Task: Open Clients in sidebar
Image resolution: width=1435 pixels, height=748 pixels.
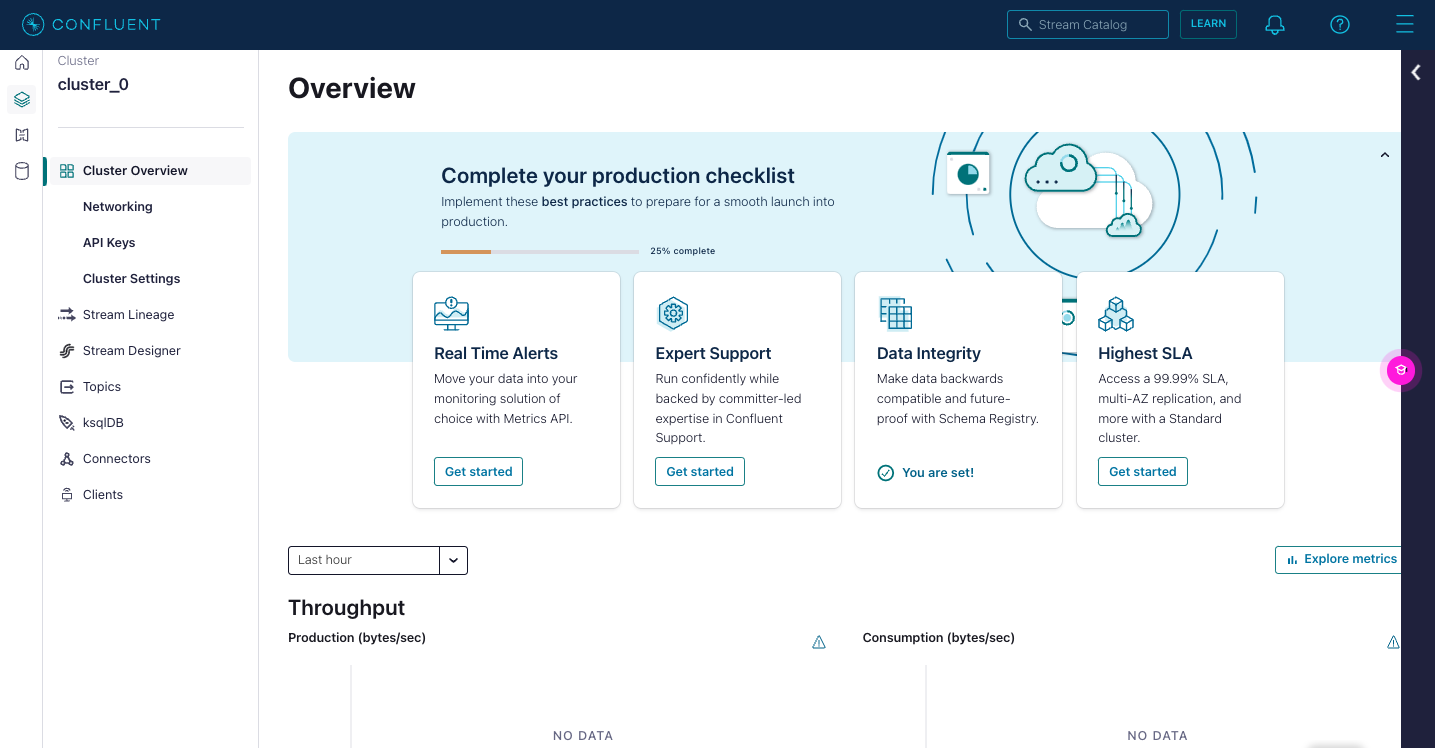Action: tap(103, 495)
